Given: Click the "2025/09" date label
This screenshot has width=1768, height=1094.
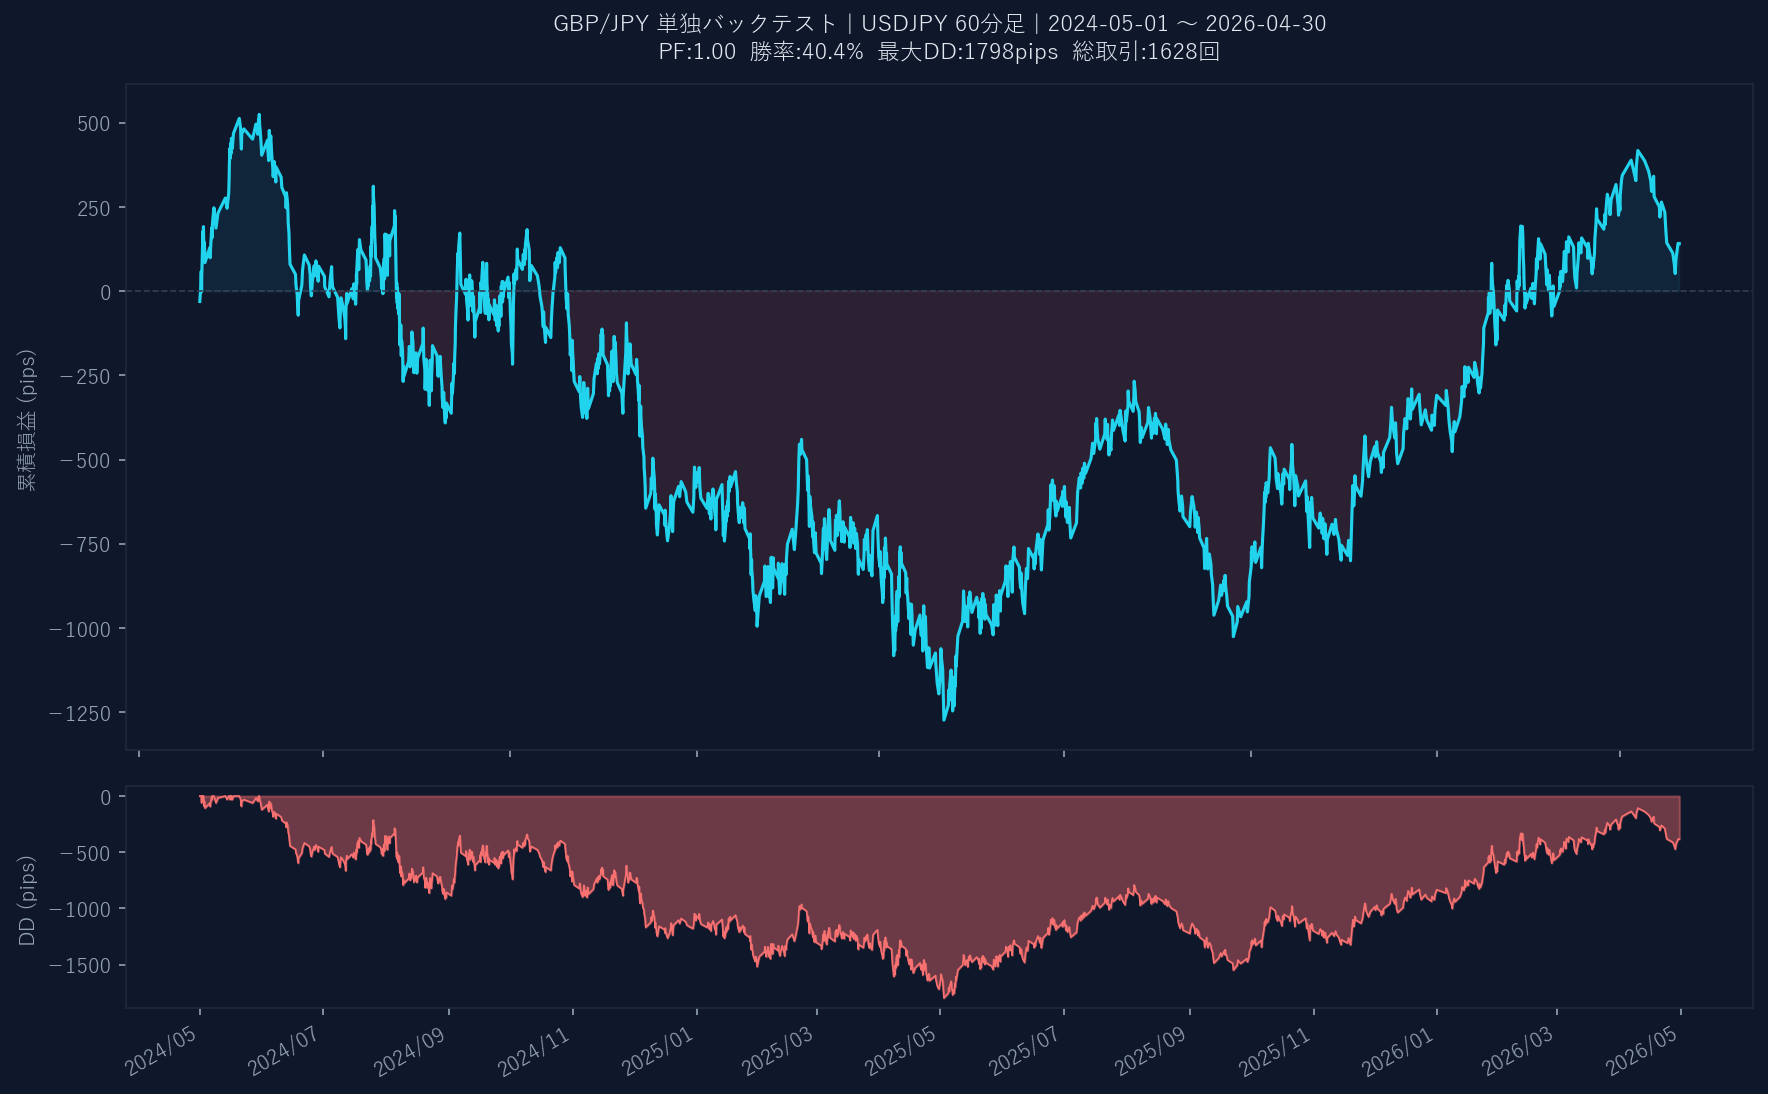Looking at the screenshot, I should click(x=1153, y=1050).
